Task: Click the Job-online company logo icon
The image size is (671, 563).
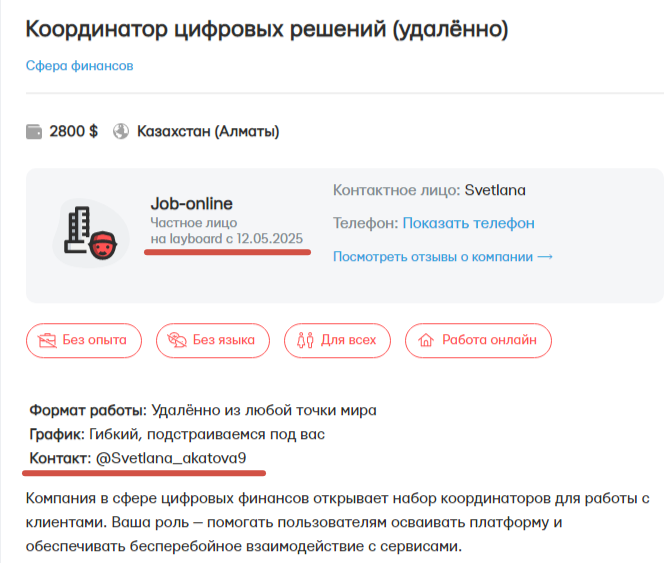Action: point(88,234)
